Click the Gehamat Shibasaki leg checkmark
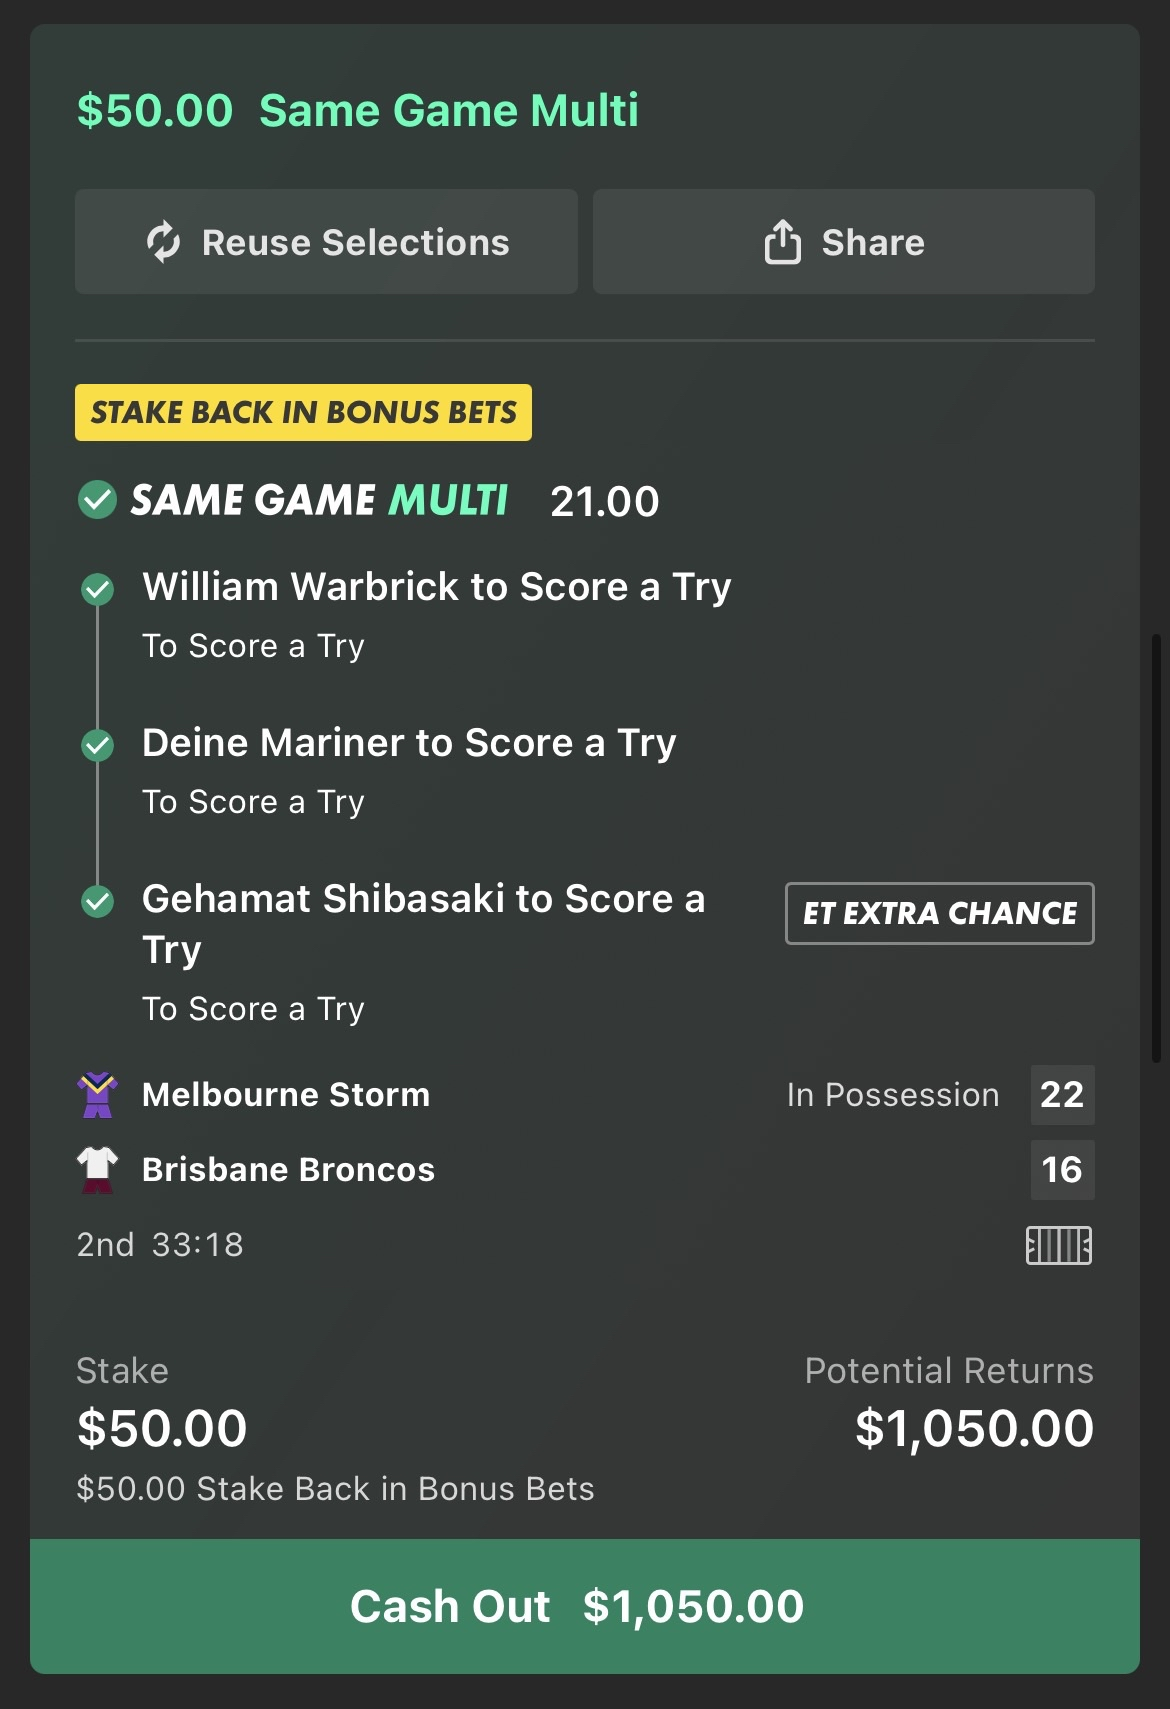1170x1709 pixels. click(x=98, y=901)
